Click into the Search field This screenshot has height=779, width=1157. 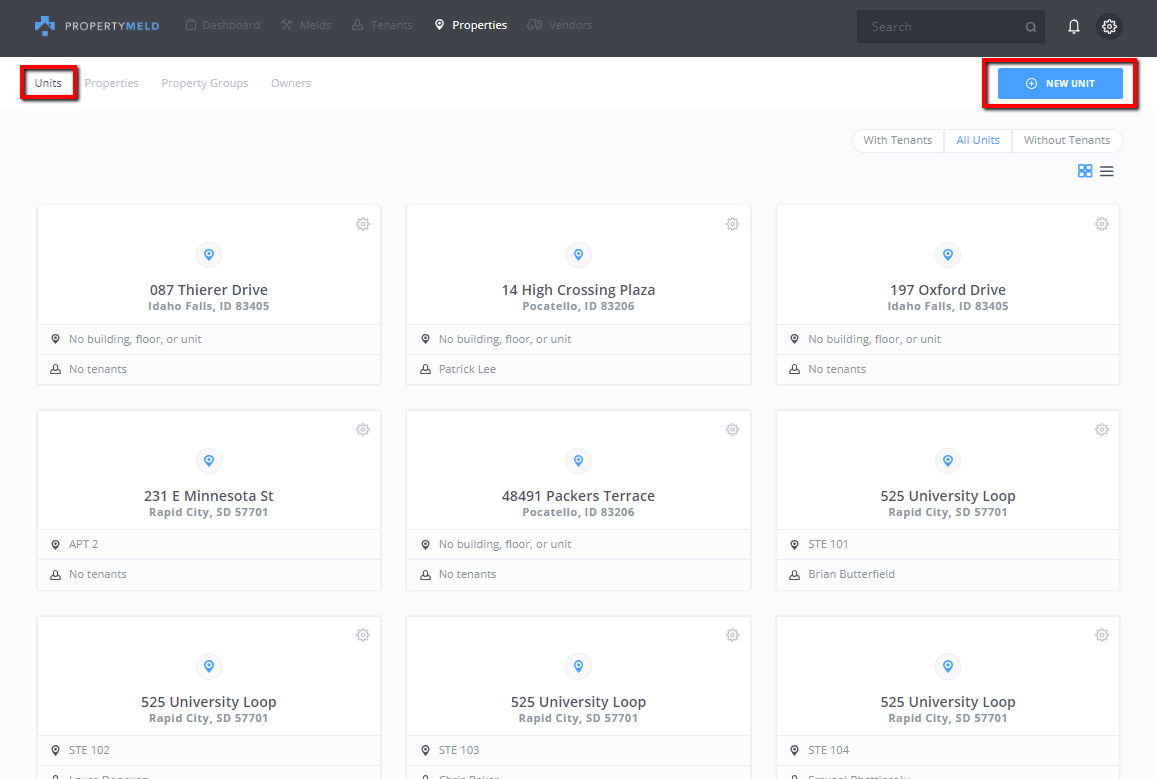point(940,27)
